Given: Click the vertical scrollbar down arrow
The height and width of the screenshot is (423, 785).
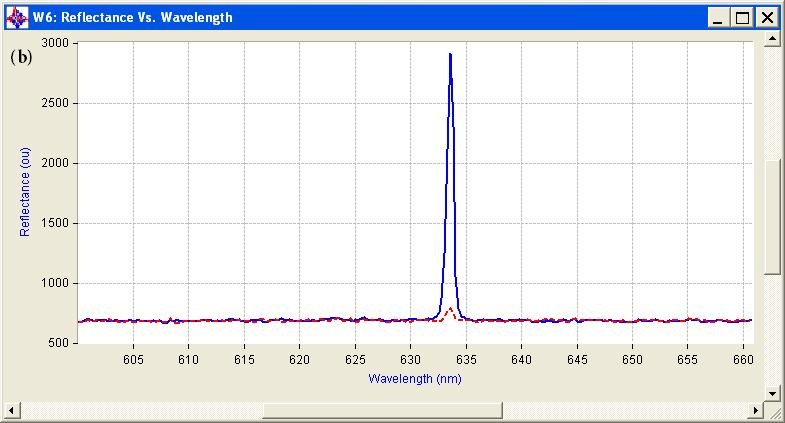Looking at the screenshot, I should tap(772, 393).
